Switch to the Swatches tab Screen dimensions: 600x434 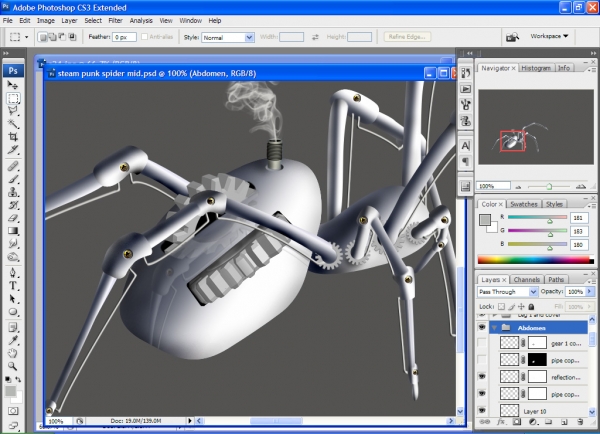523,204
